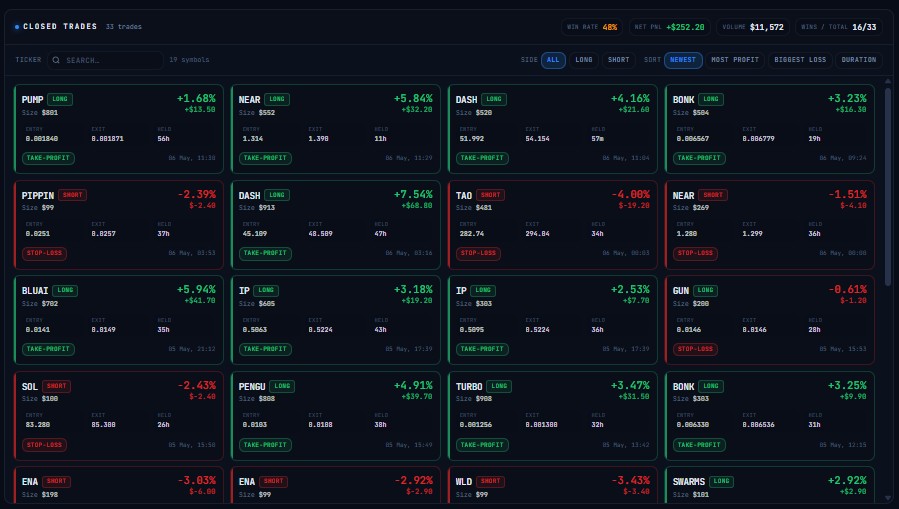Viewport: 899px width, 509px height.
Task: Click the SHORT badge on PIPPIN card
Action: coord(72,195)
